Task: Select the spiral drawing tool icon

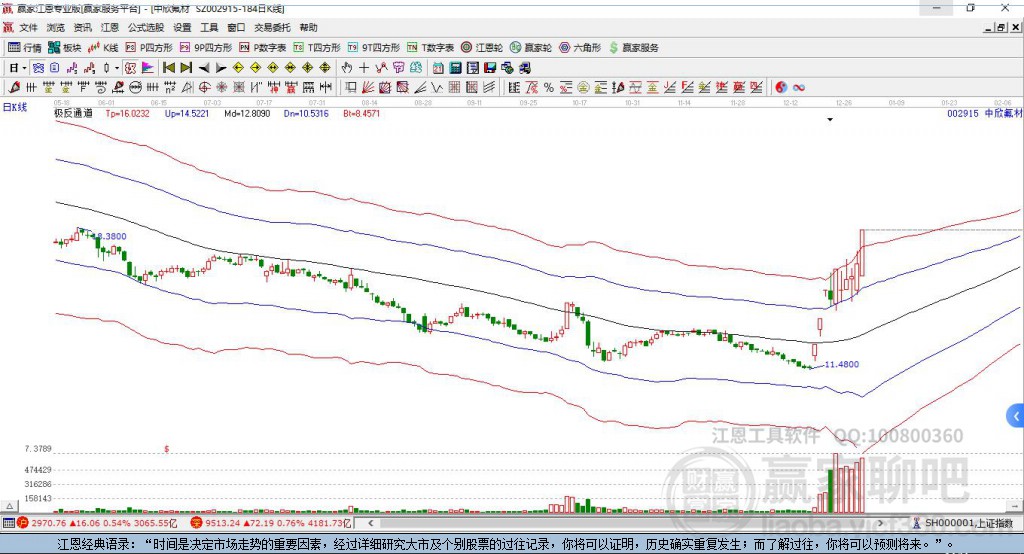Action: (101, 88)
